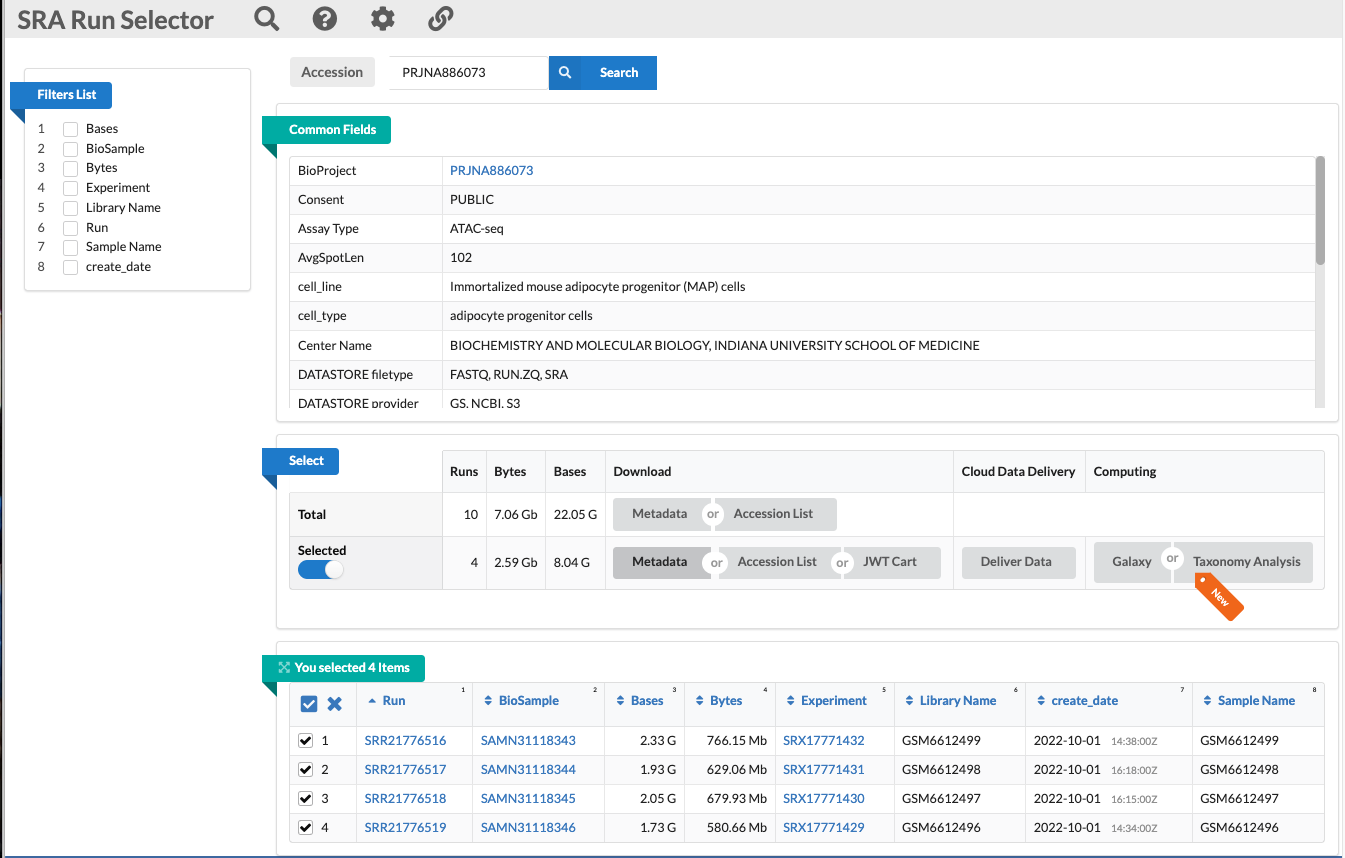Enable the create_date filter checkbox
This screenshot has height=858, width=1345.
pyautogui.click(x=71, y=267)
